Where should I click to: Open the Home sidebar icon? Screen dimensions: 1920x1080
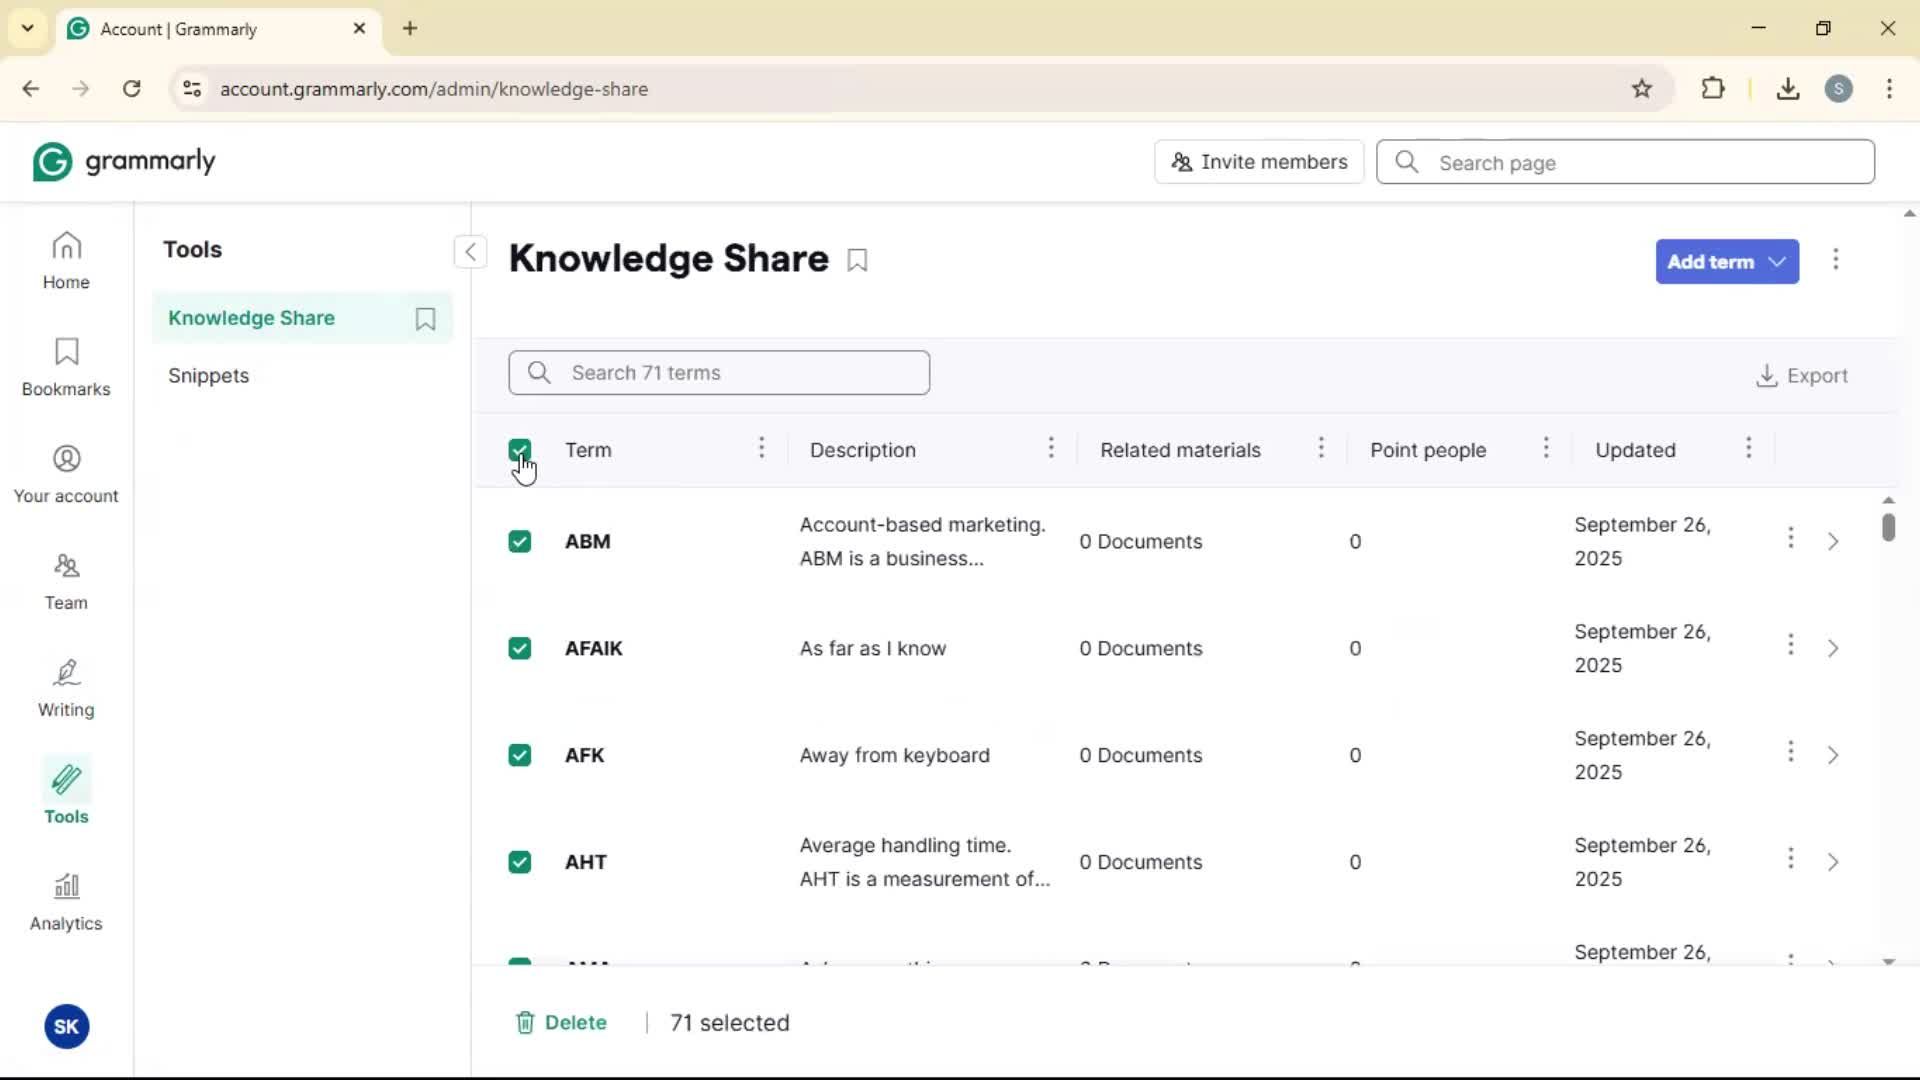66,260
